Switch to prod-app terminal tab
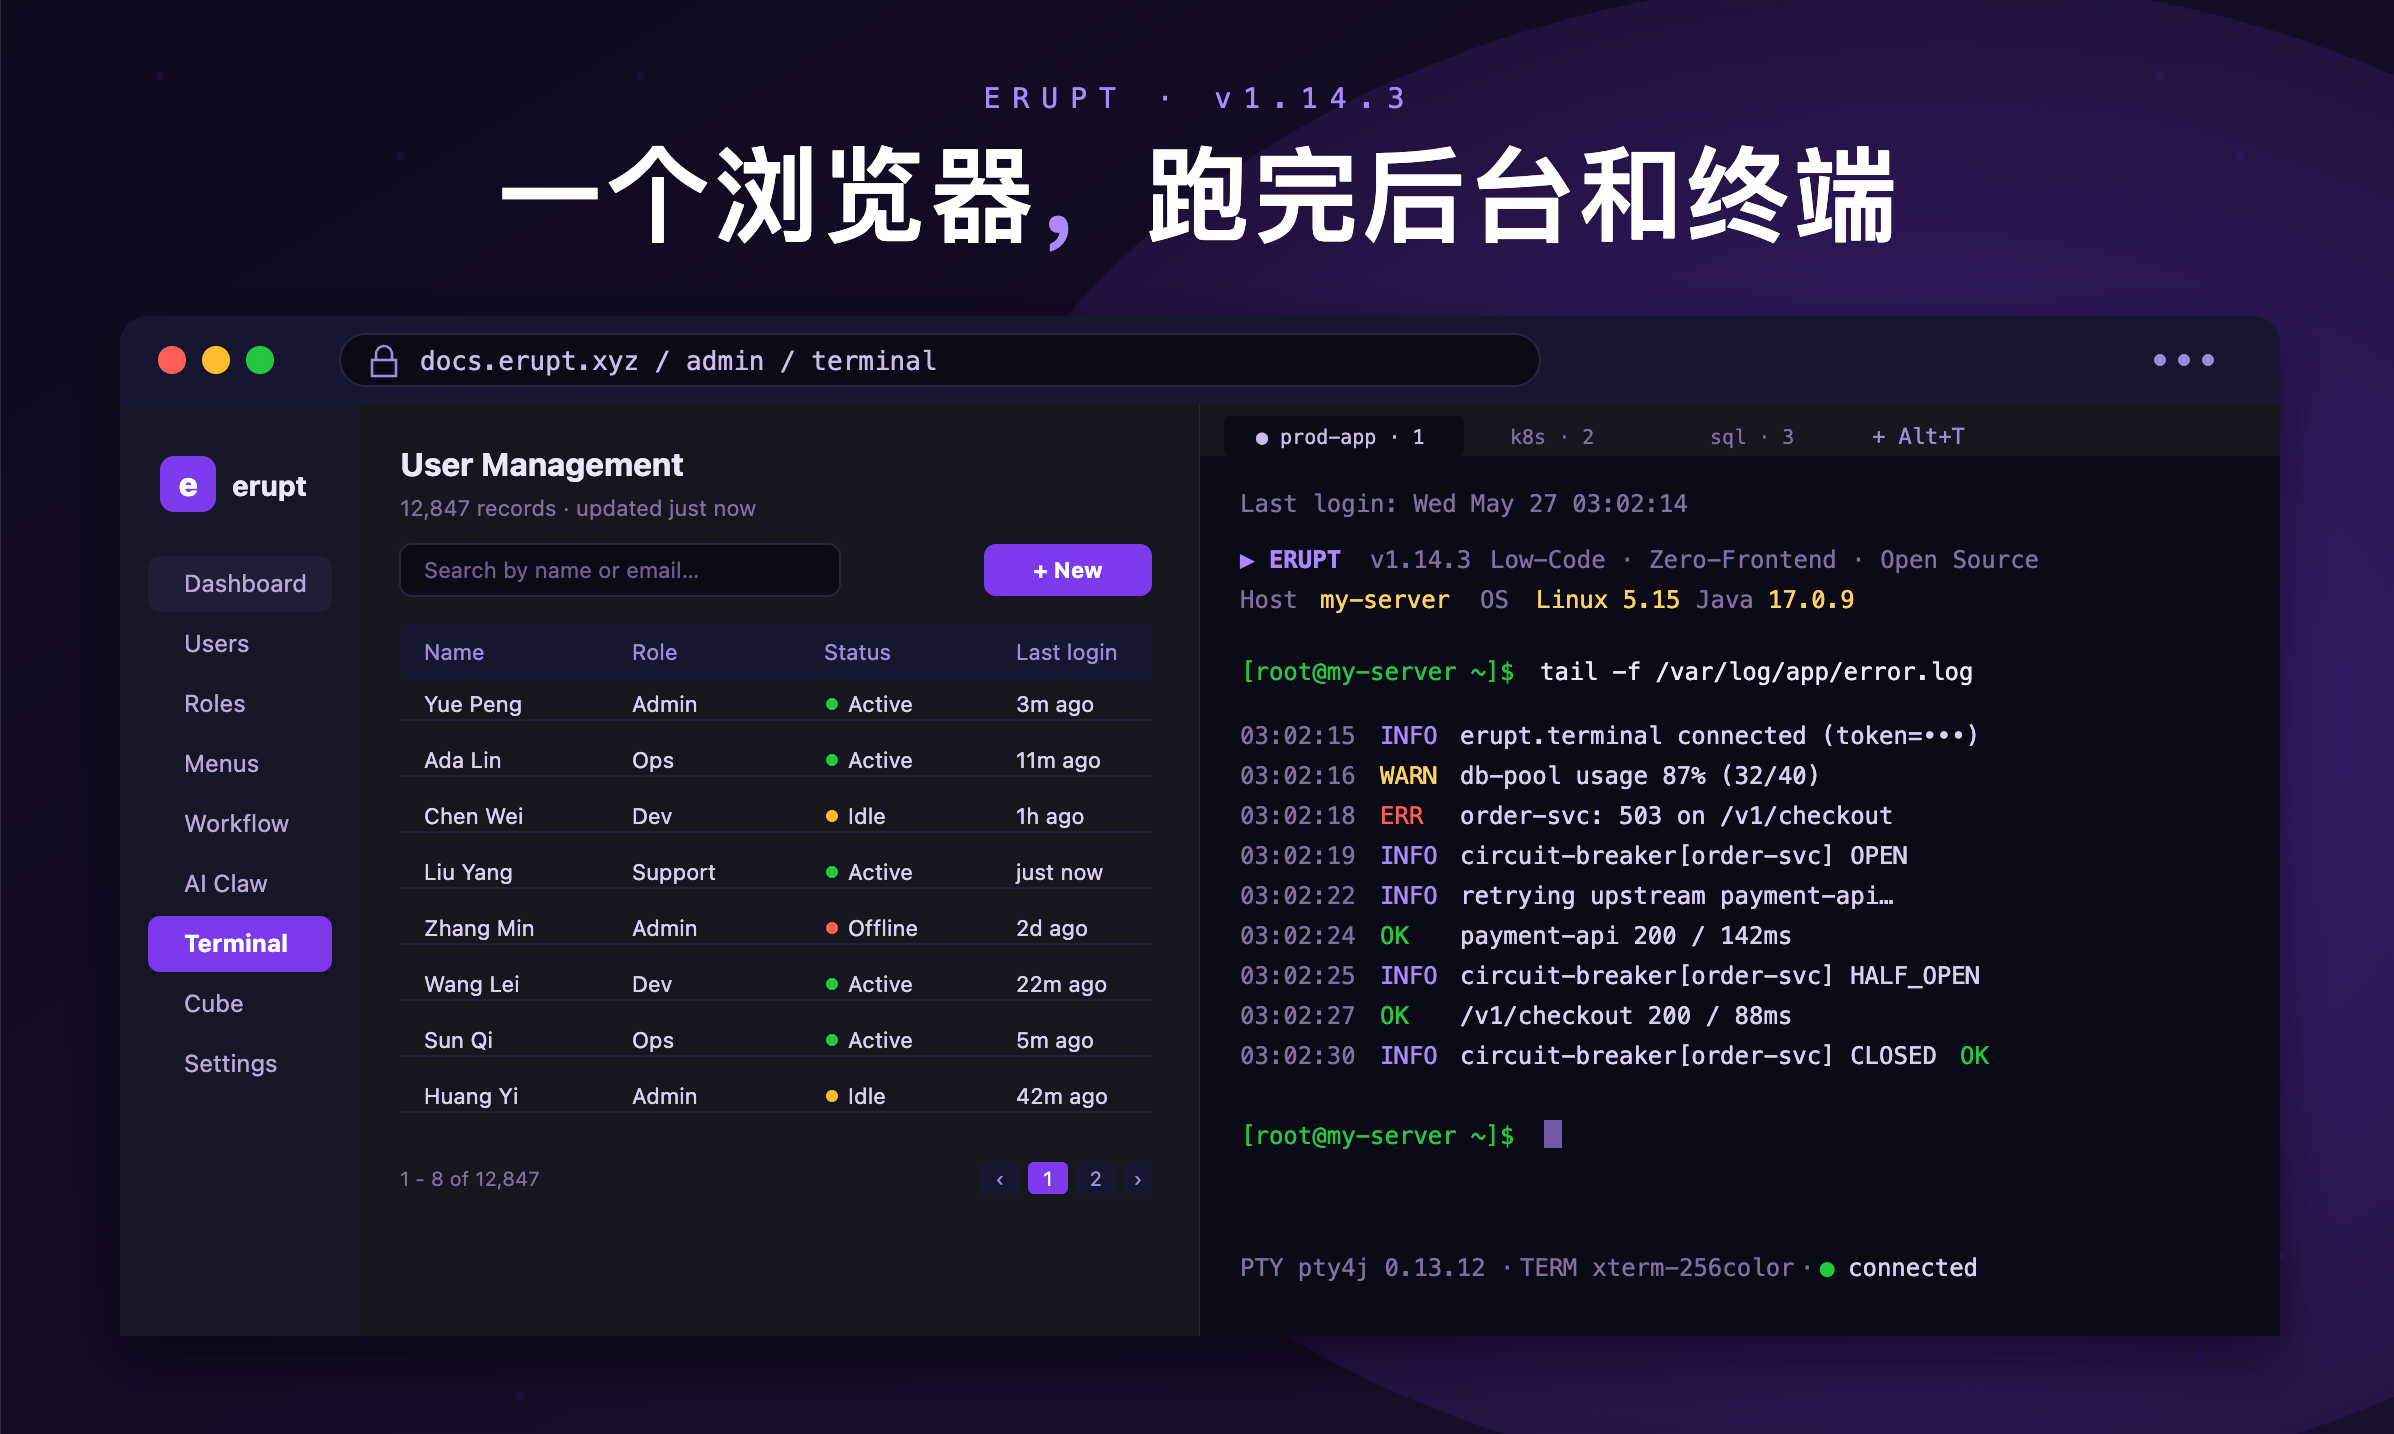Screen dimensions: 2394x1434 coord(1343,437)
